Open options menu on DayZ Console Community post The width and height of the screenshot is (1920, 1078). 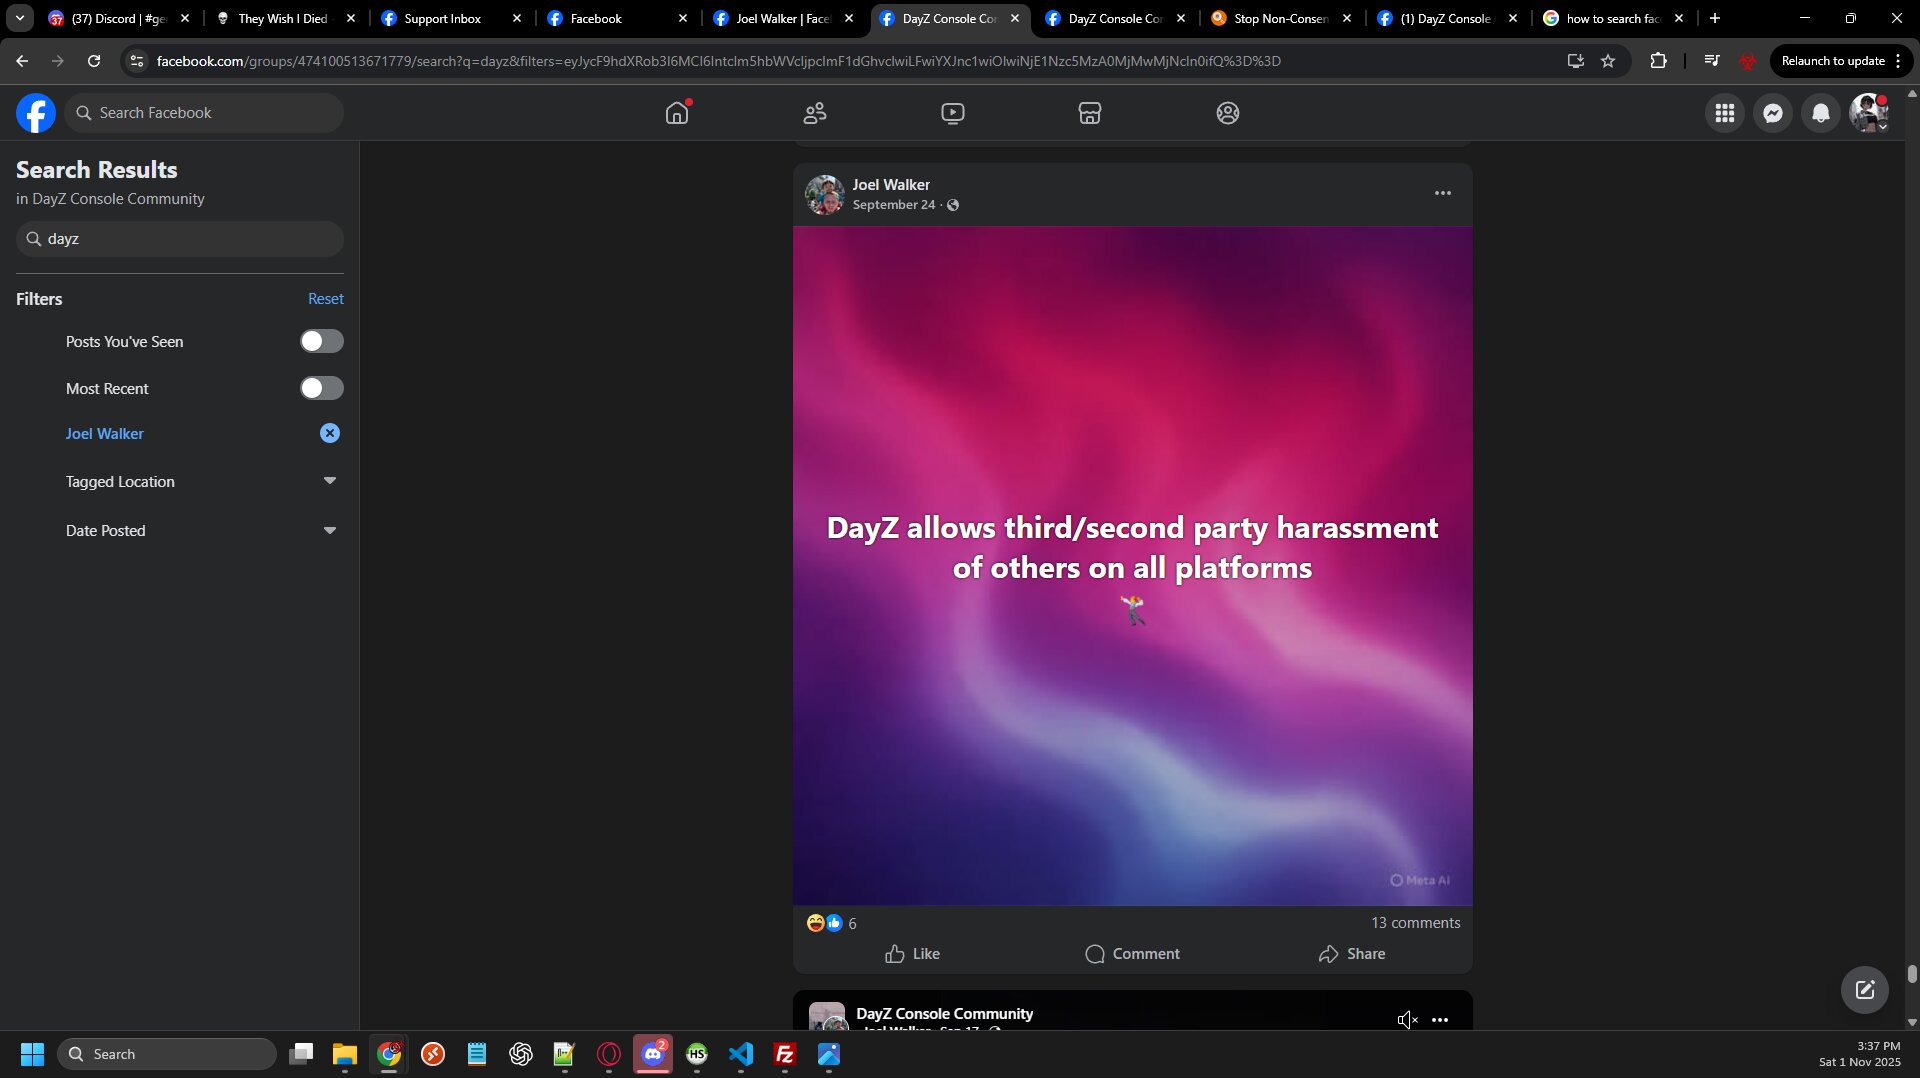point(1440,1020)
